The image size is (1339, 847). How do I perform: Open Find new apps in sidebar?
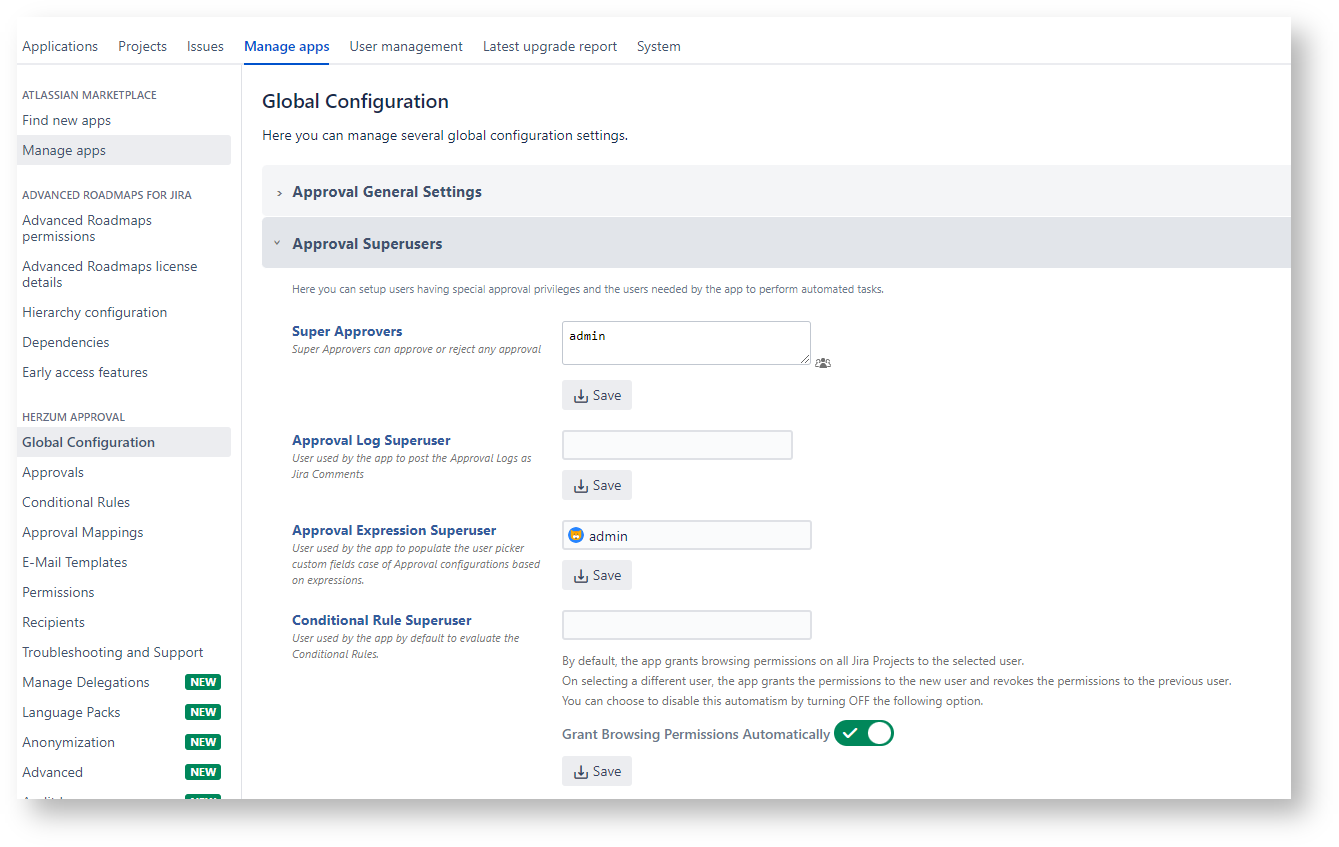click(67, 120)
